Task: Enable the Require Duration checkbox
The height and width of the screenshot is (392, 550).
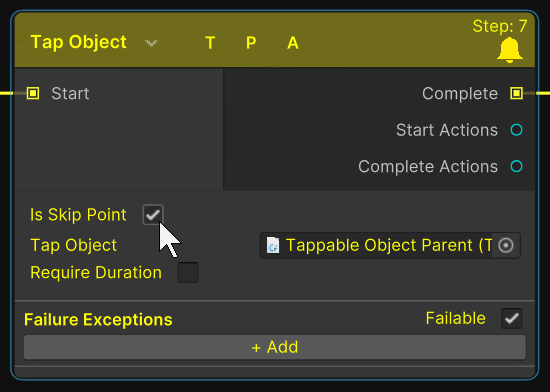Action: tap(188, 272)
